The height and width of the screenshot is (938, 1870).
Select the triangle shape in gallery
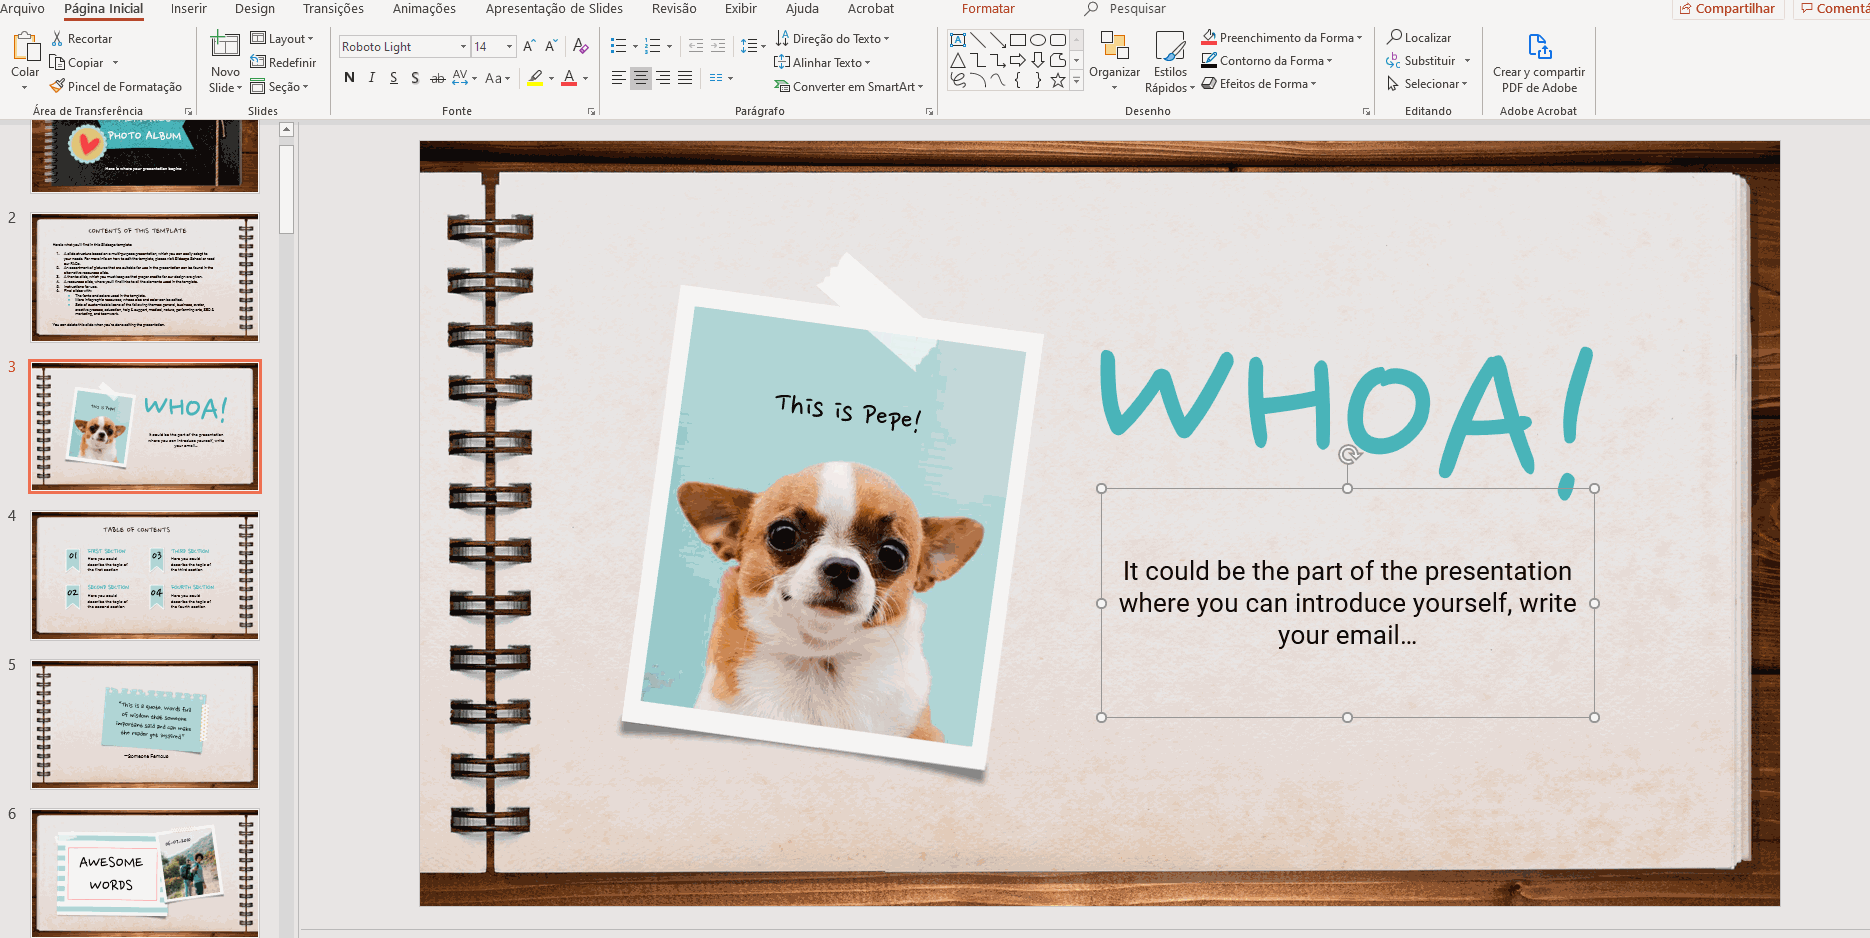[958, 60]
